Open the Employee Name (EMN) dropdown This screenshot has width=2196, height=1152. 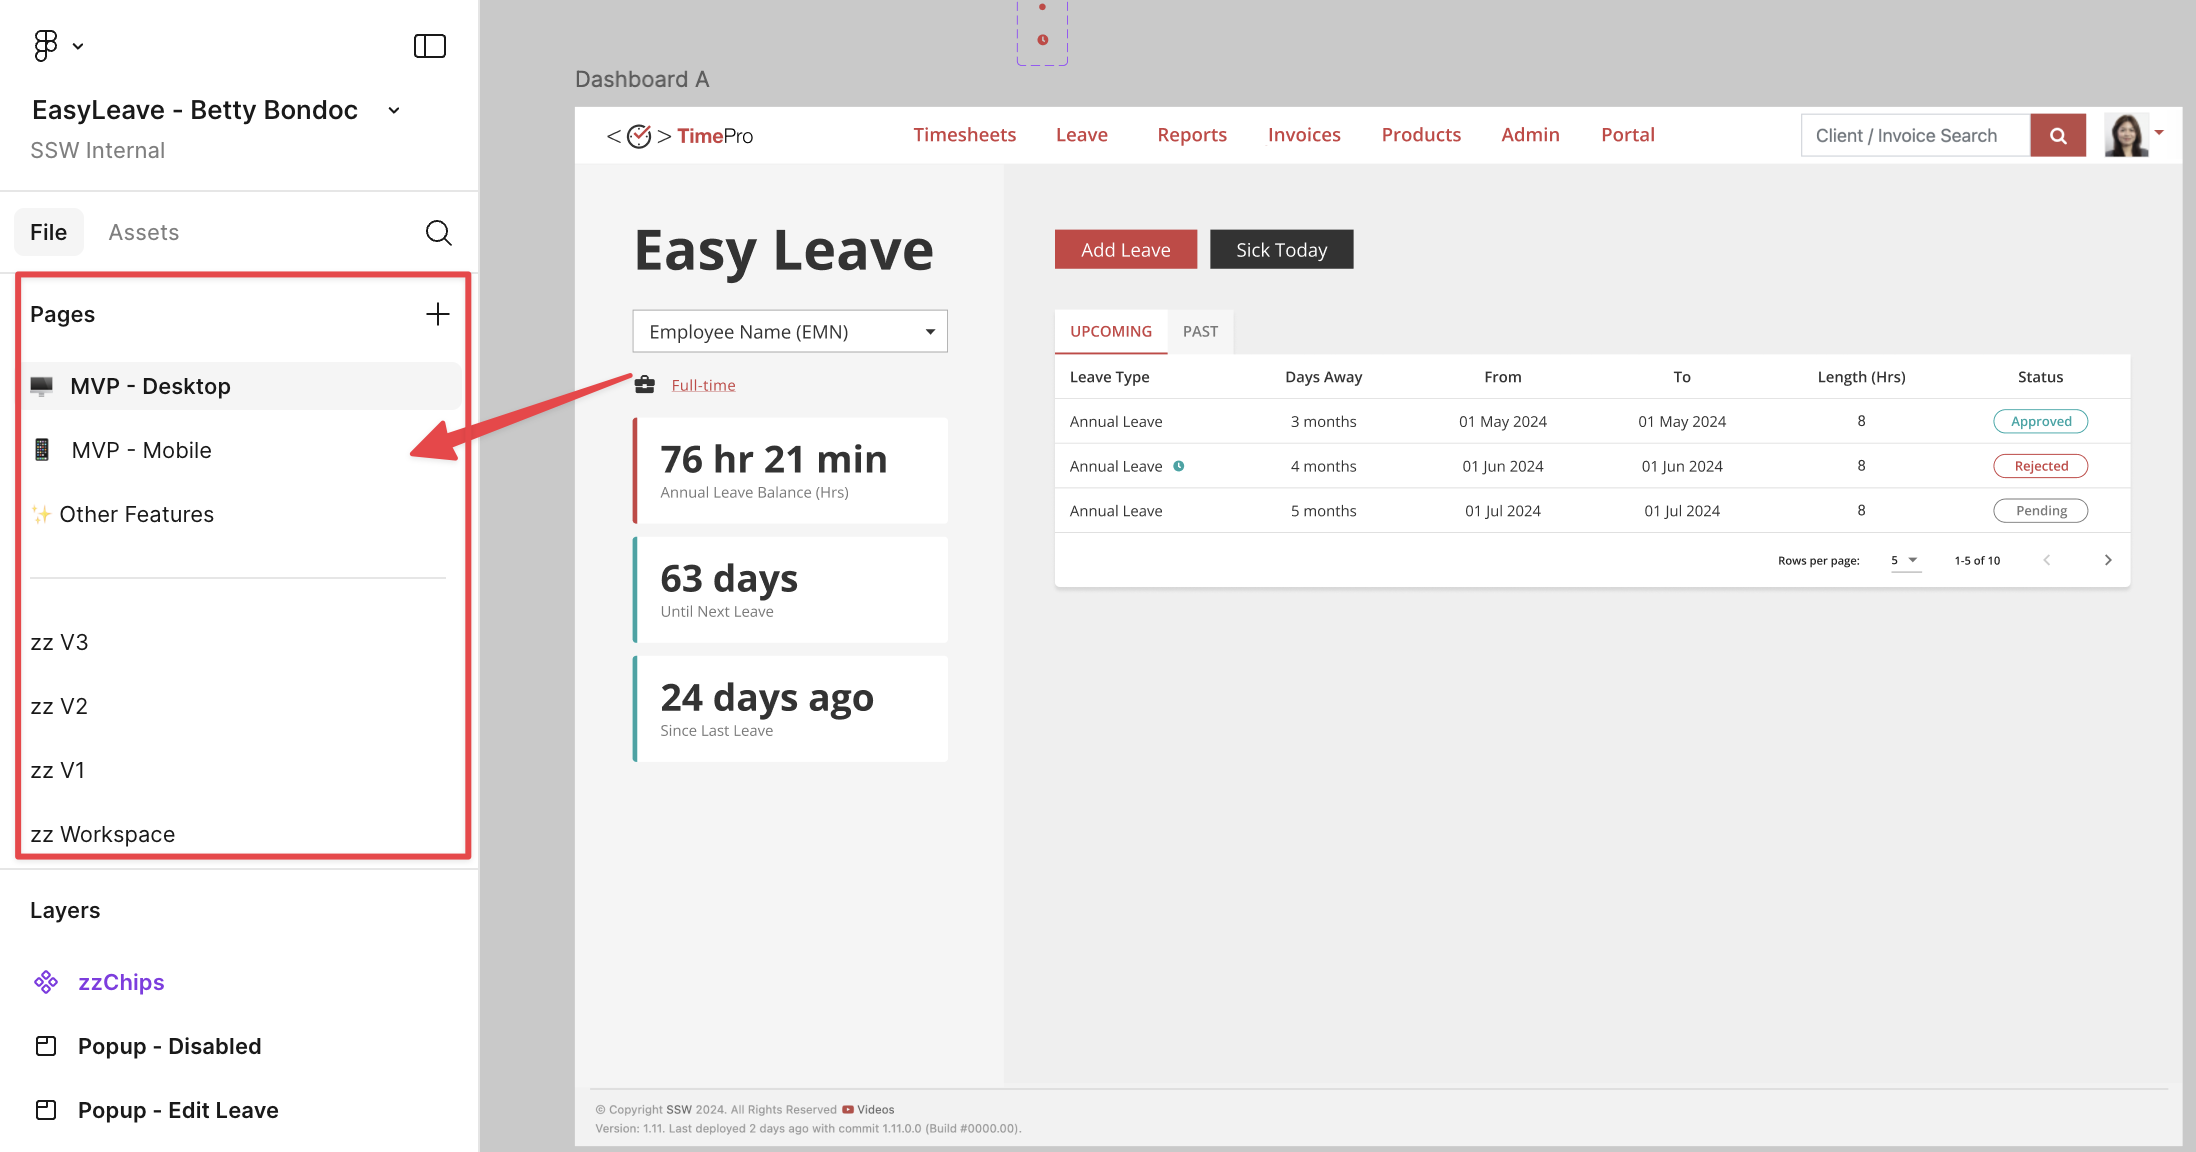(790, 332)
